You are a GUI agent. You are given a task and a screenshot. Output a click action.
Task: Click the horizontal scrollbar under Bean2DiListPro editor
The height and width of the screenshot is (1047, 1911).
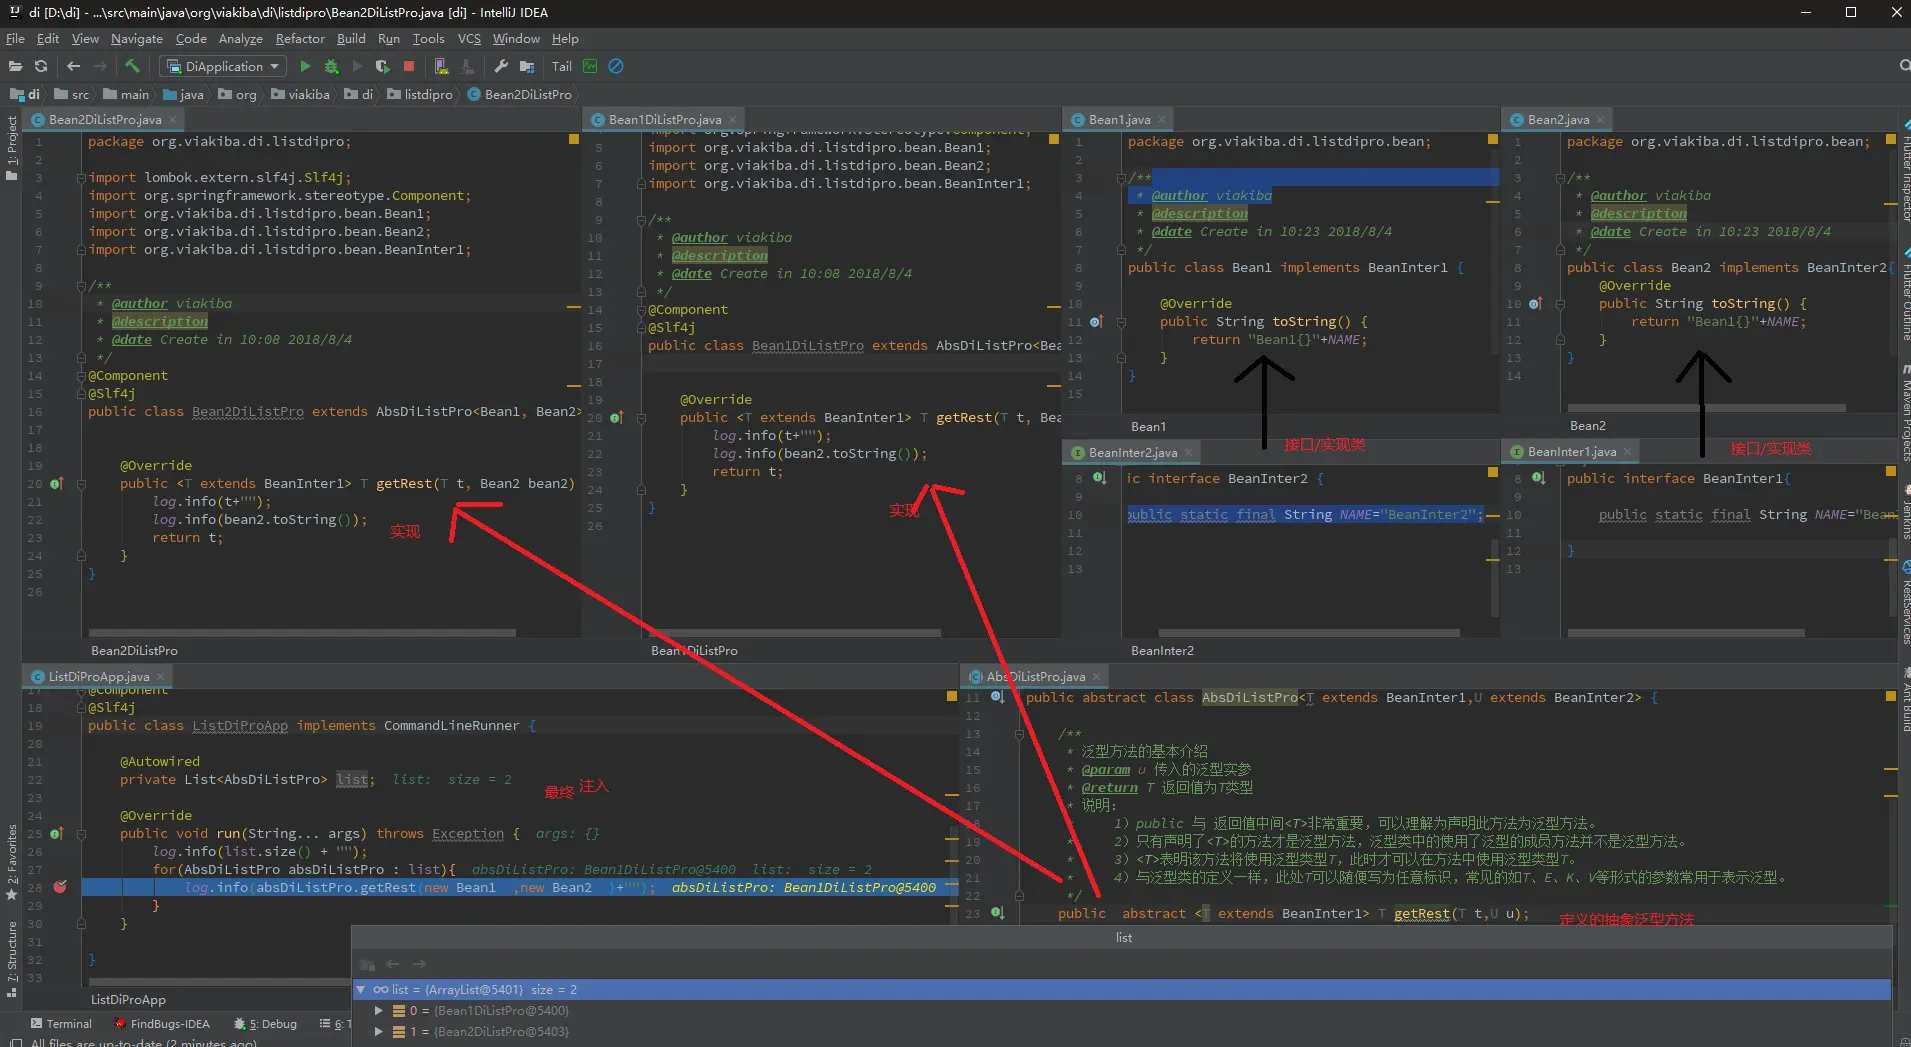click(x=302, y=632)
